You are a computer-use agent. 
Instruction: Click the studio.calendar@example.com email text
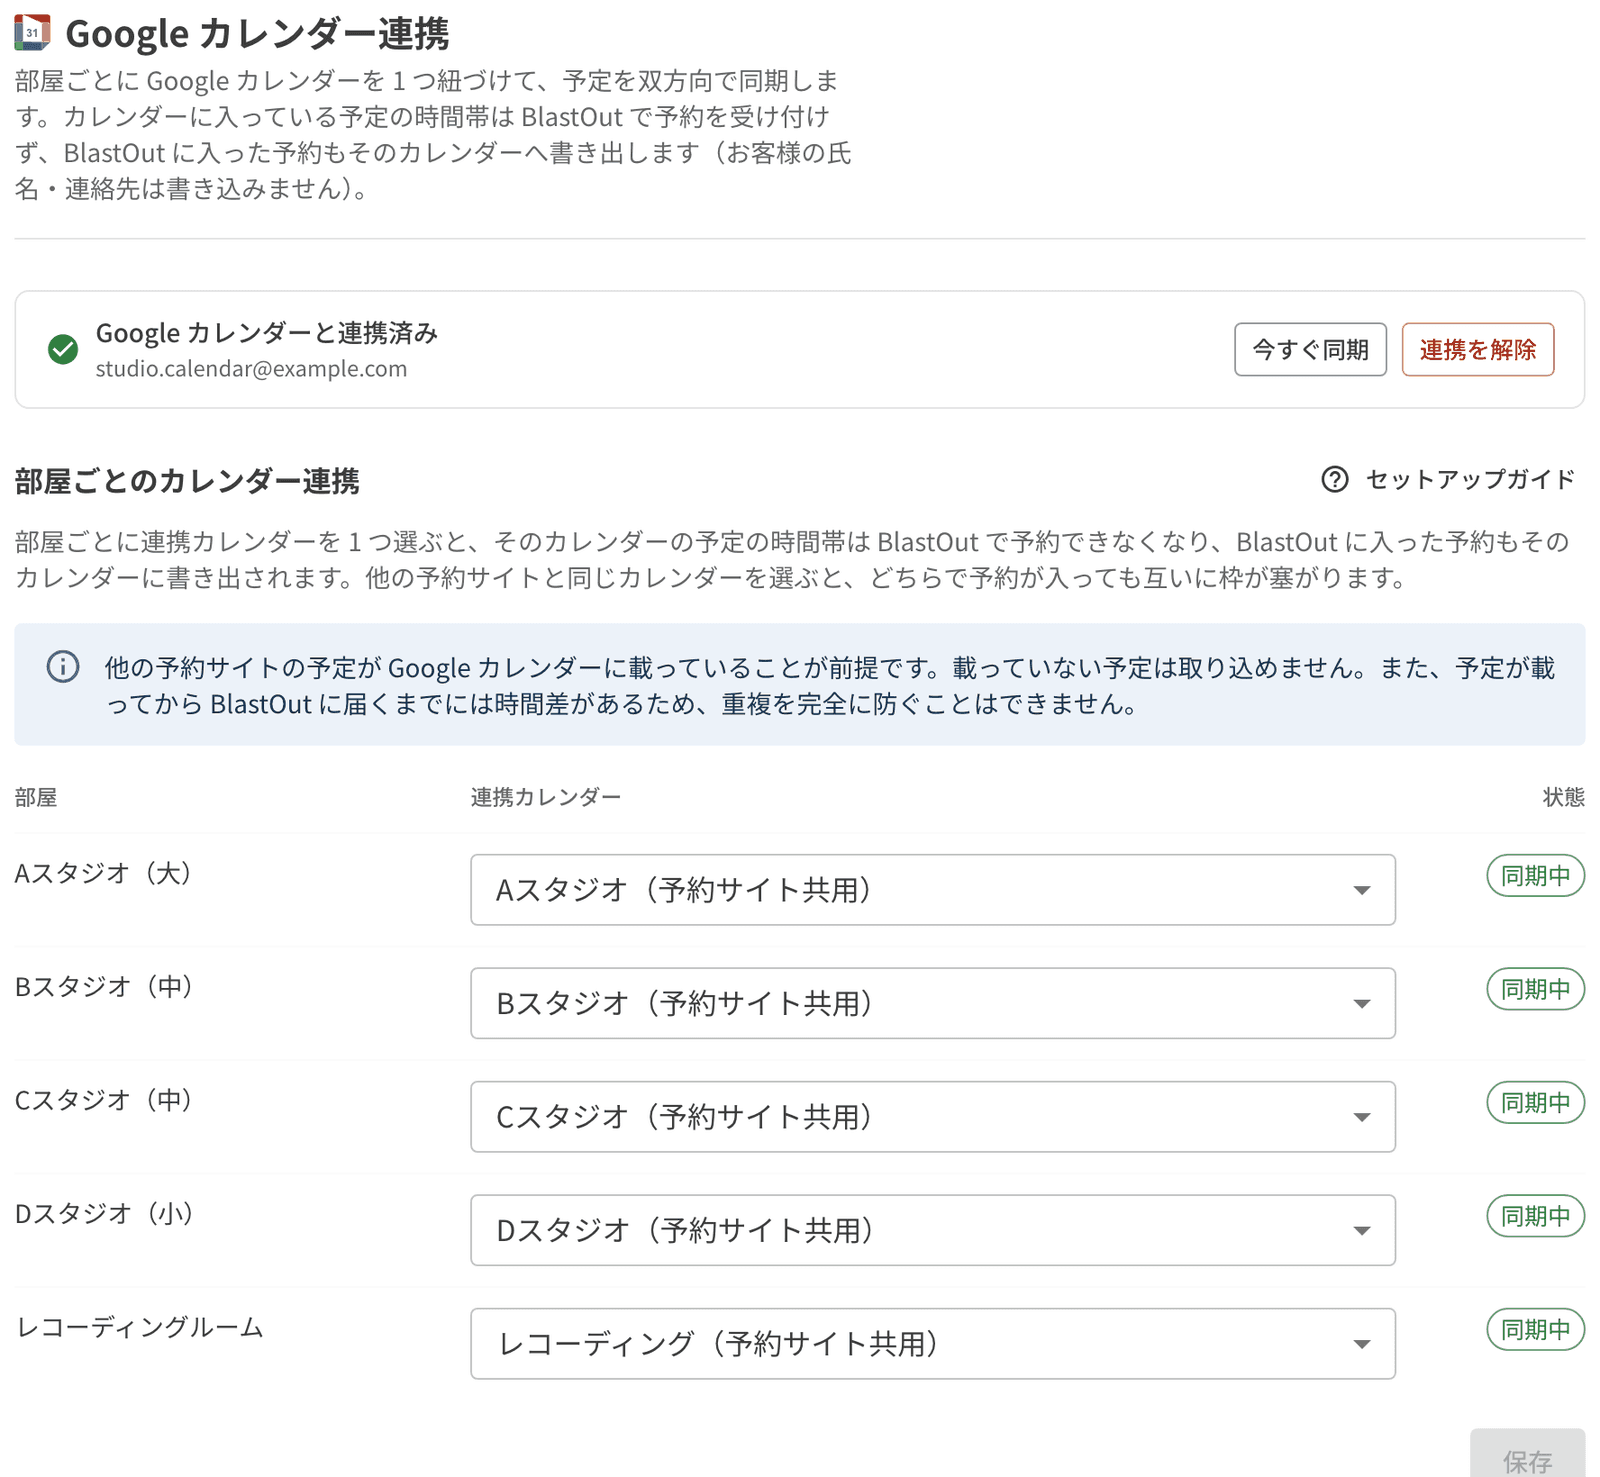click(251, 369)
